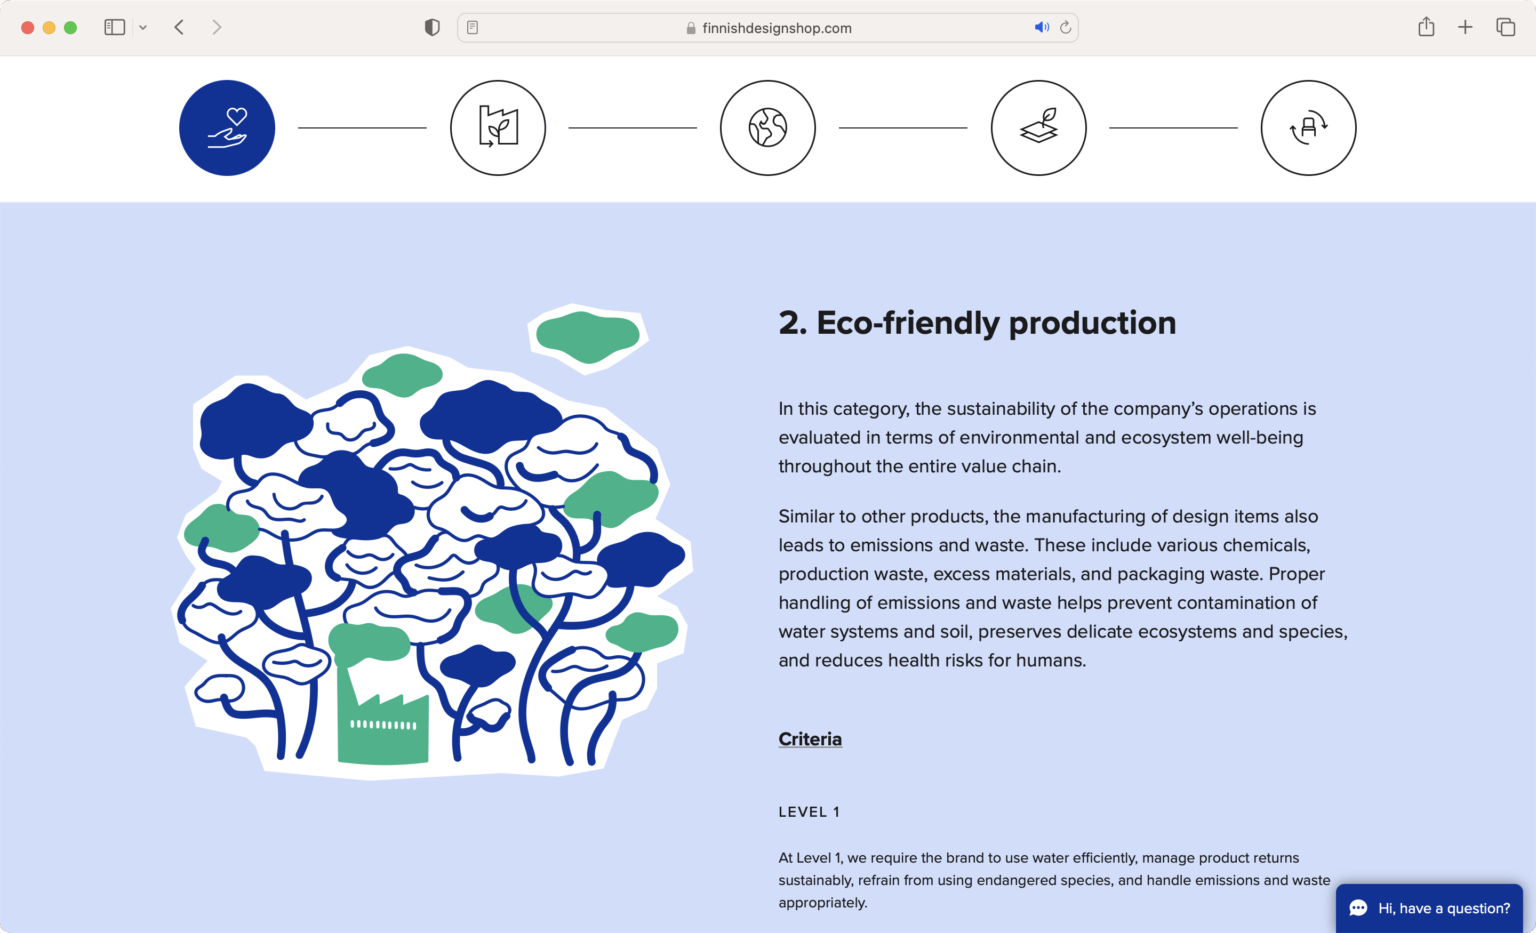Open a new tab with plus button

tap(1465, 28)
